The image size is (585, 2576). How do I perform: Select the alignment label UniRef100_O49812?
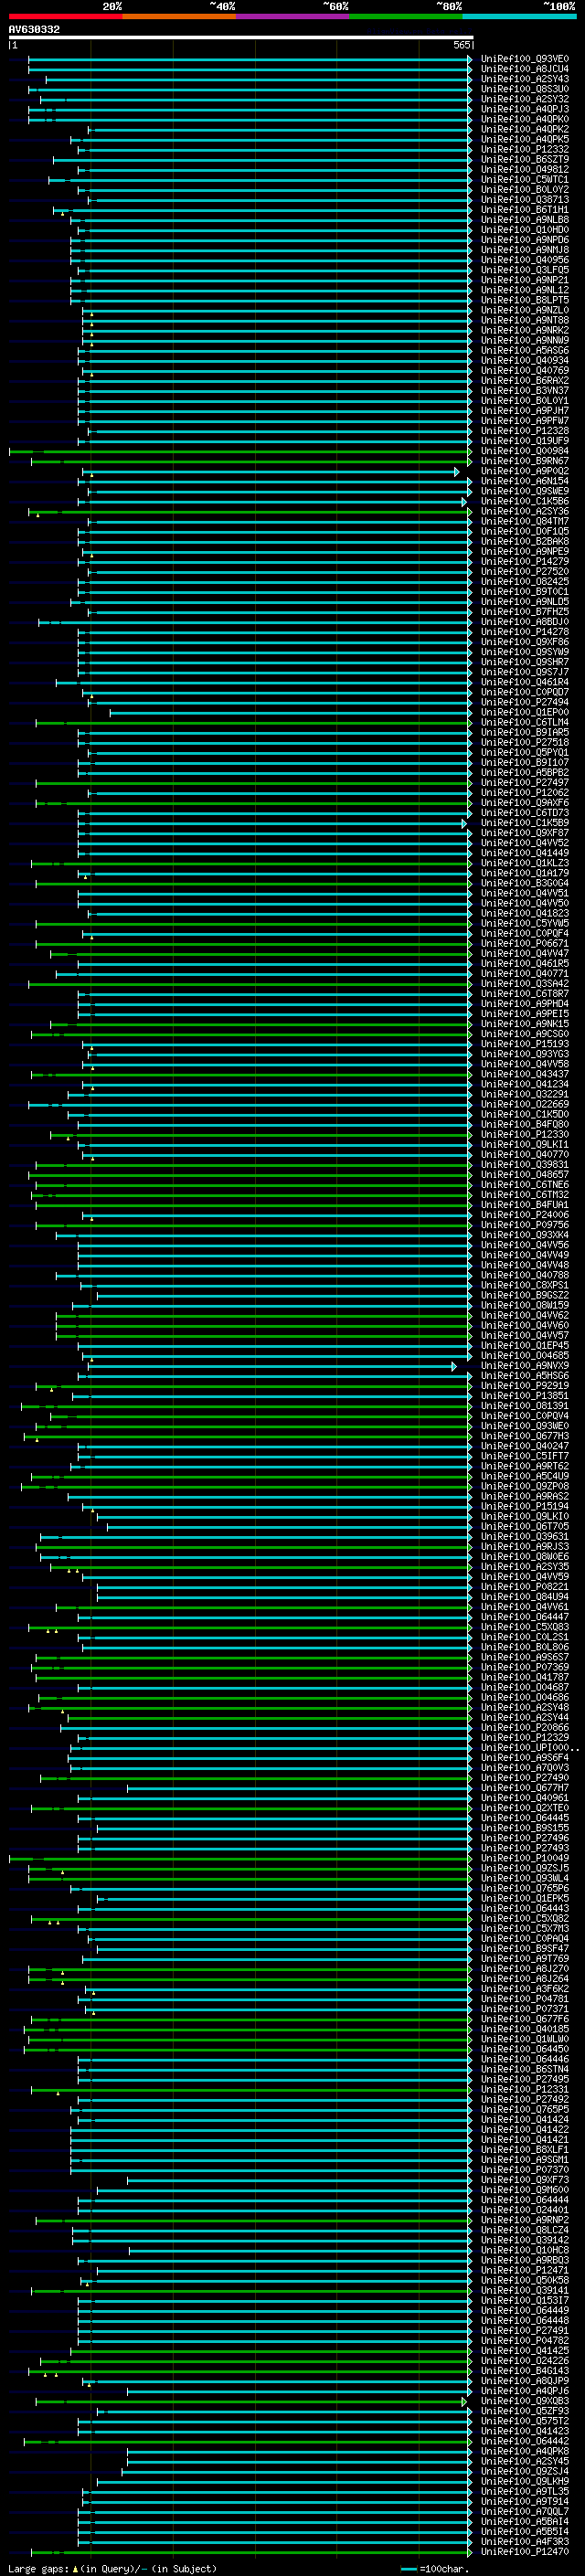click(525, 169)
